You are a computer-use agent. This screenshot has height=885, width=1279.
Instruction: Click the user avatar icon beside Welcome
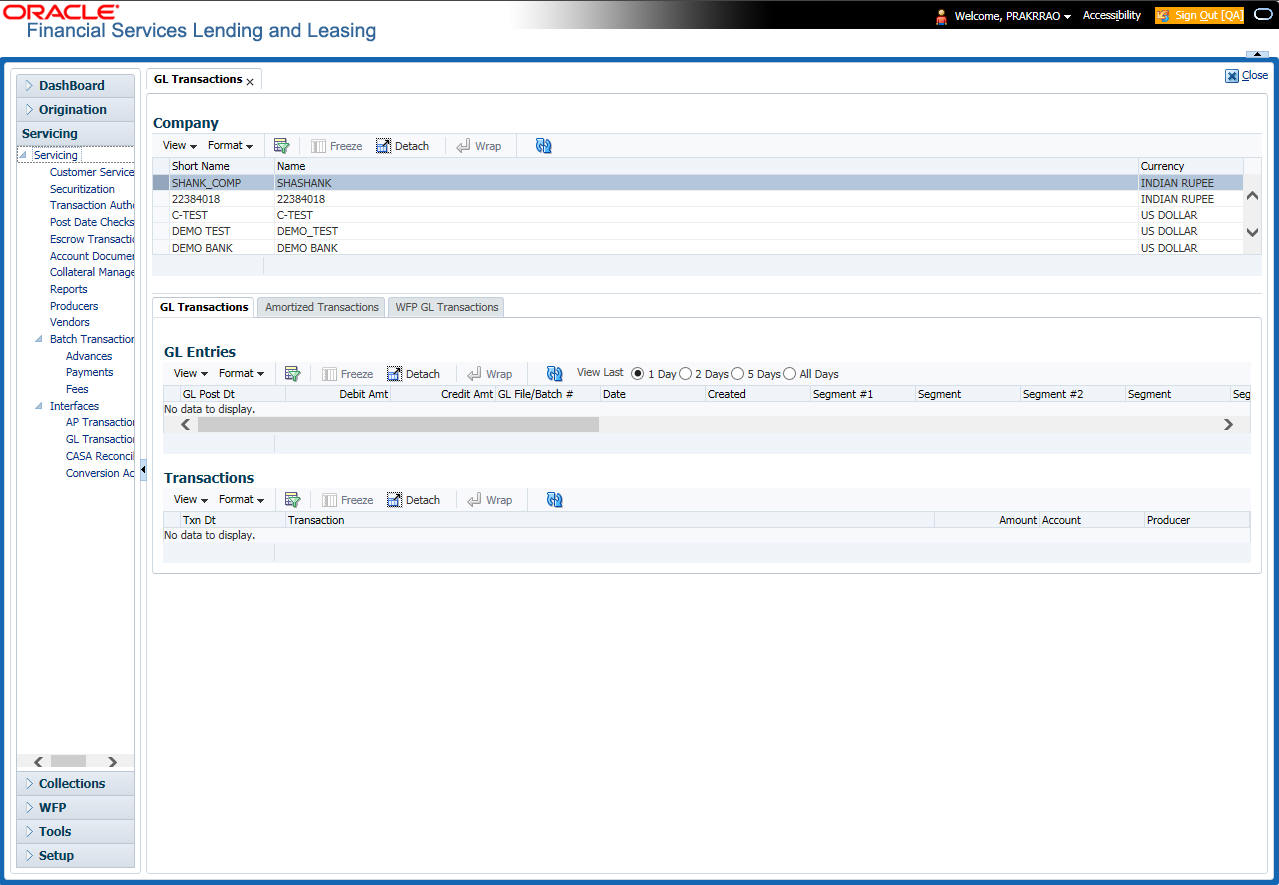(x=941, y=16)
